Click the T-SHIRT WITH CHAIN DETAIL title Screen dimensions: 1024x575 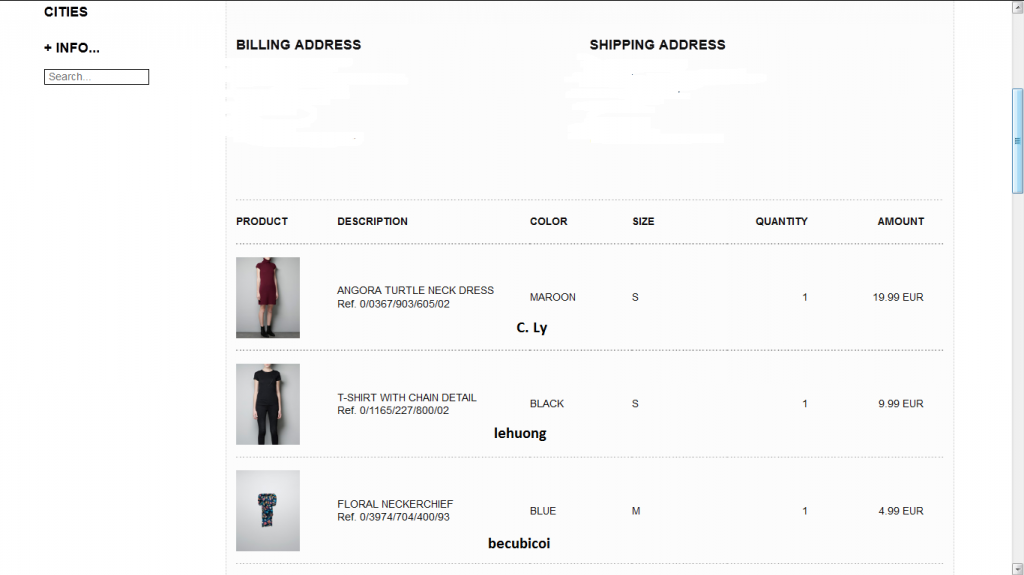(x=406, y=397)
